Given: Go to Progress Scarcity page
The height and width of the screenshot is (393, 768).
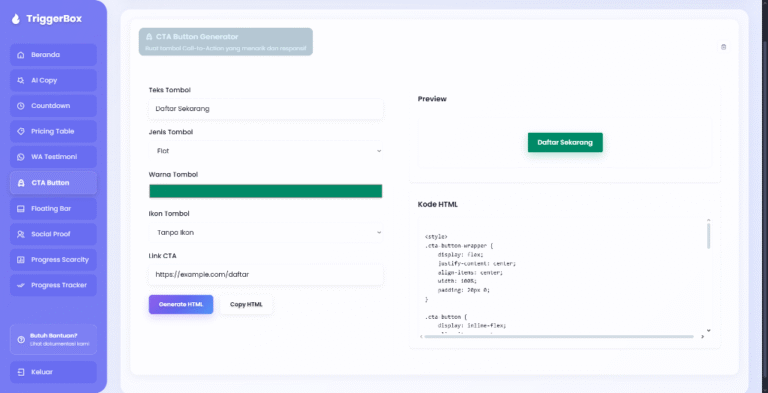Looking at the screenshot, I should click(53, 260).
